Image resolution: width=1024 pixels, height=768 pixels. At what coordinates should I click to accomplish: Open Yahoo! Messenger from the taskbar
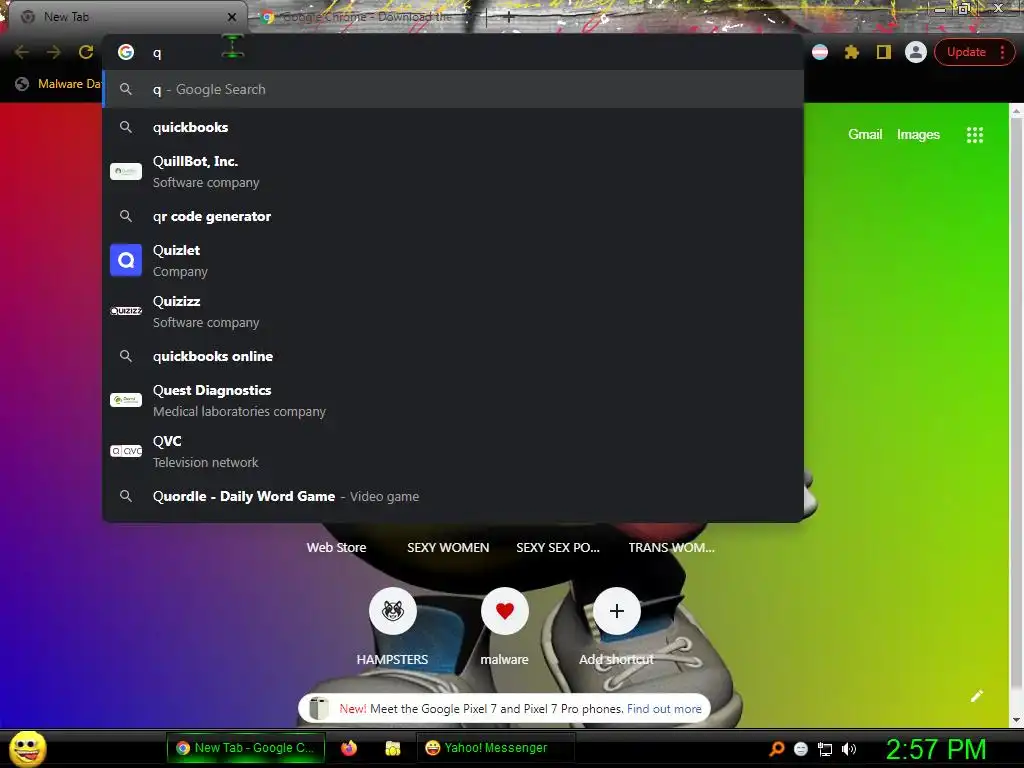pos(495,748)
